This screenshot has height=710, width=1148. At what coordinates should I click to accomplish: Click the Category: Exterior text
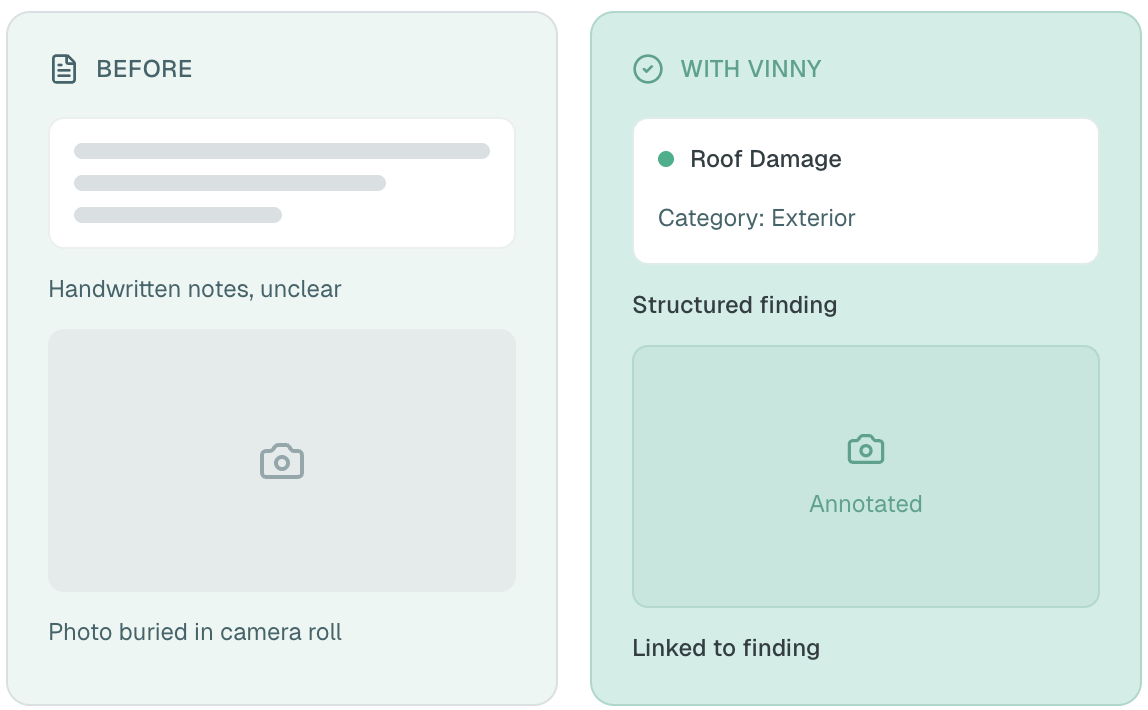(757, 218)
